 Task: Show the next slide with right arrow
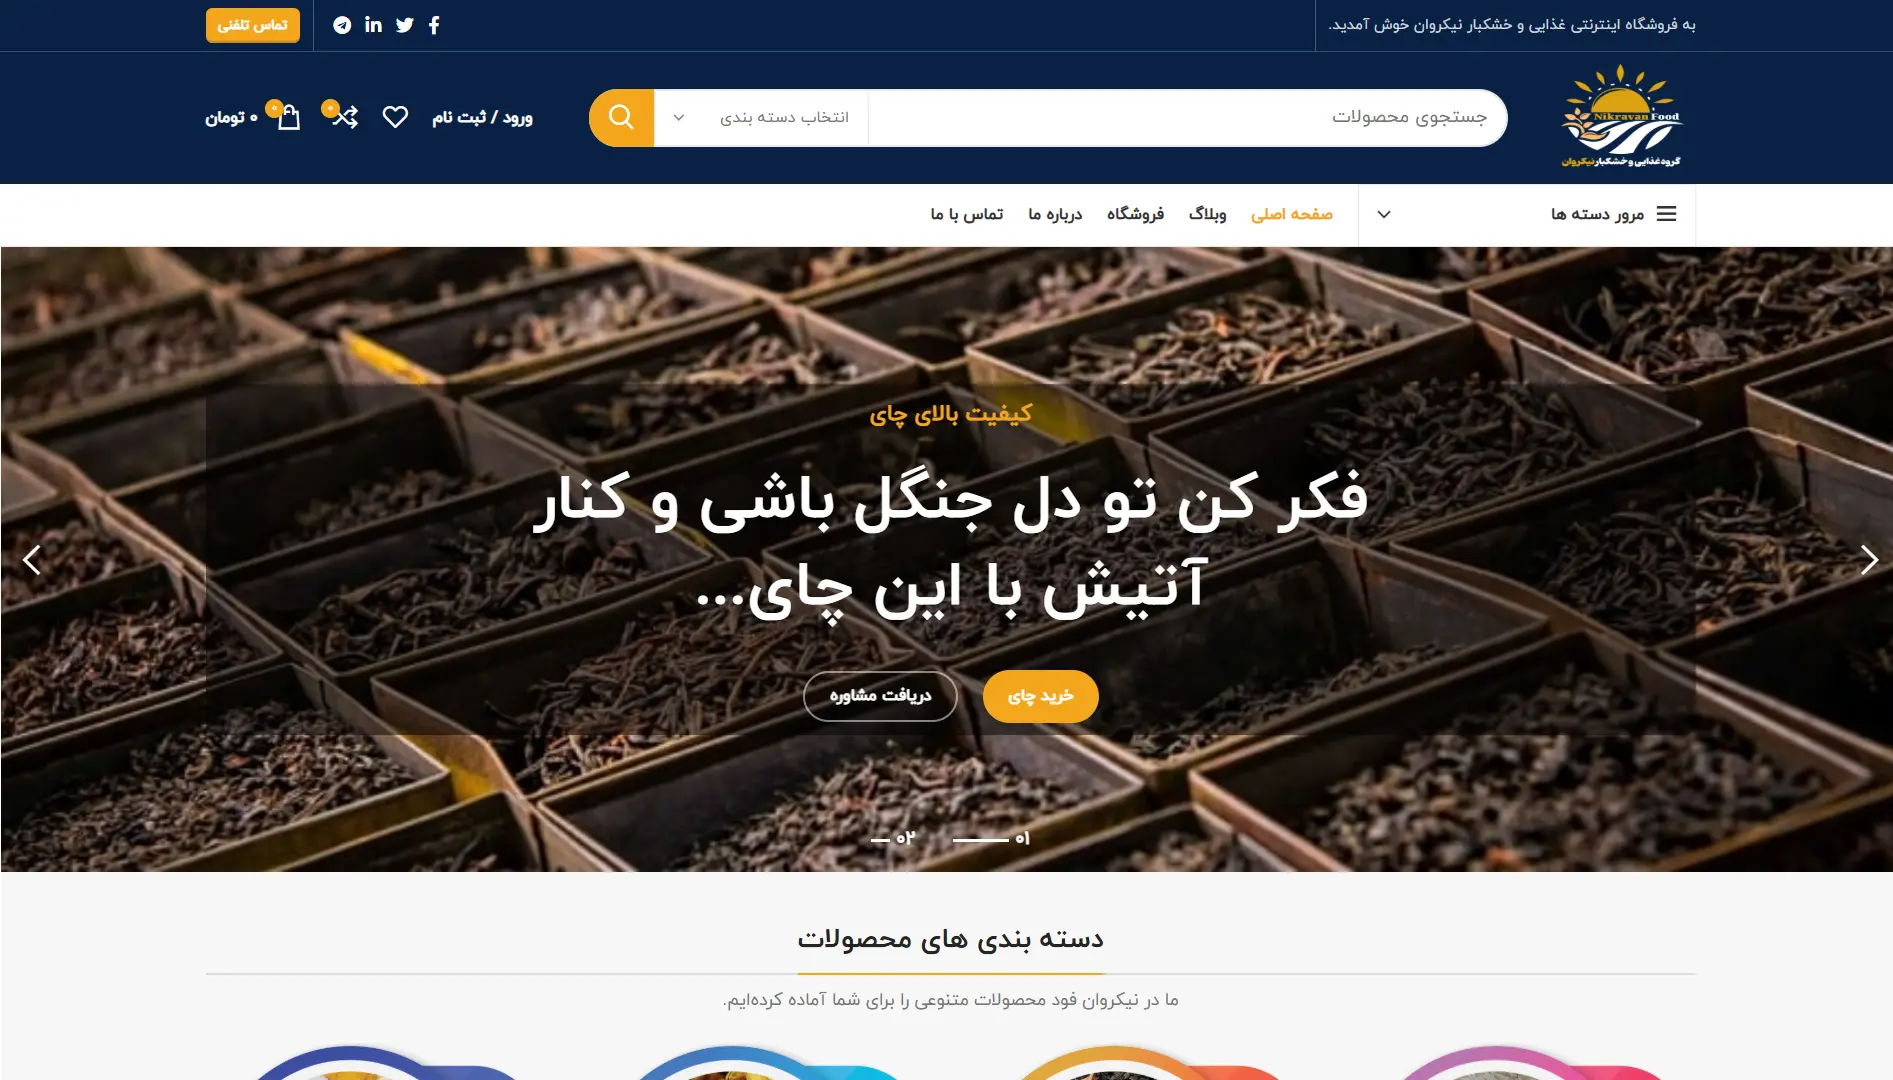pyautogui.click(x=1868, y=560)
